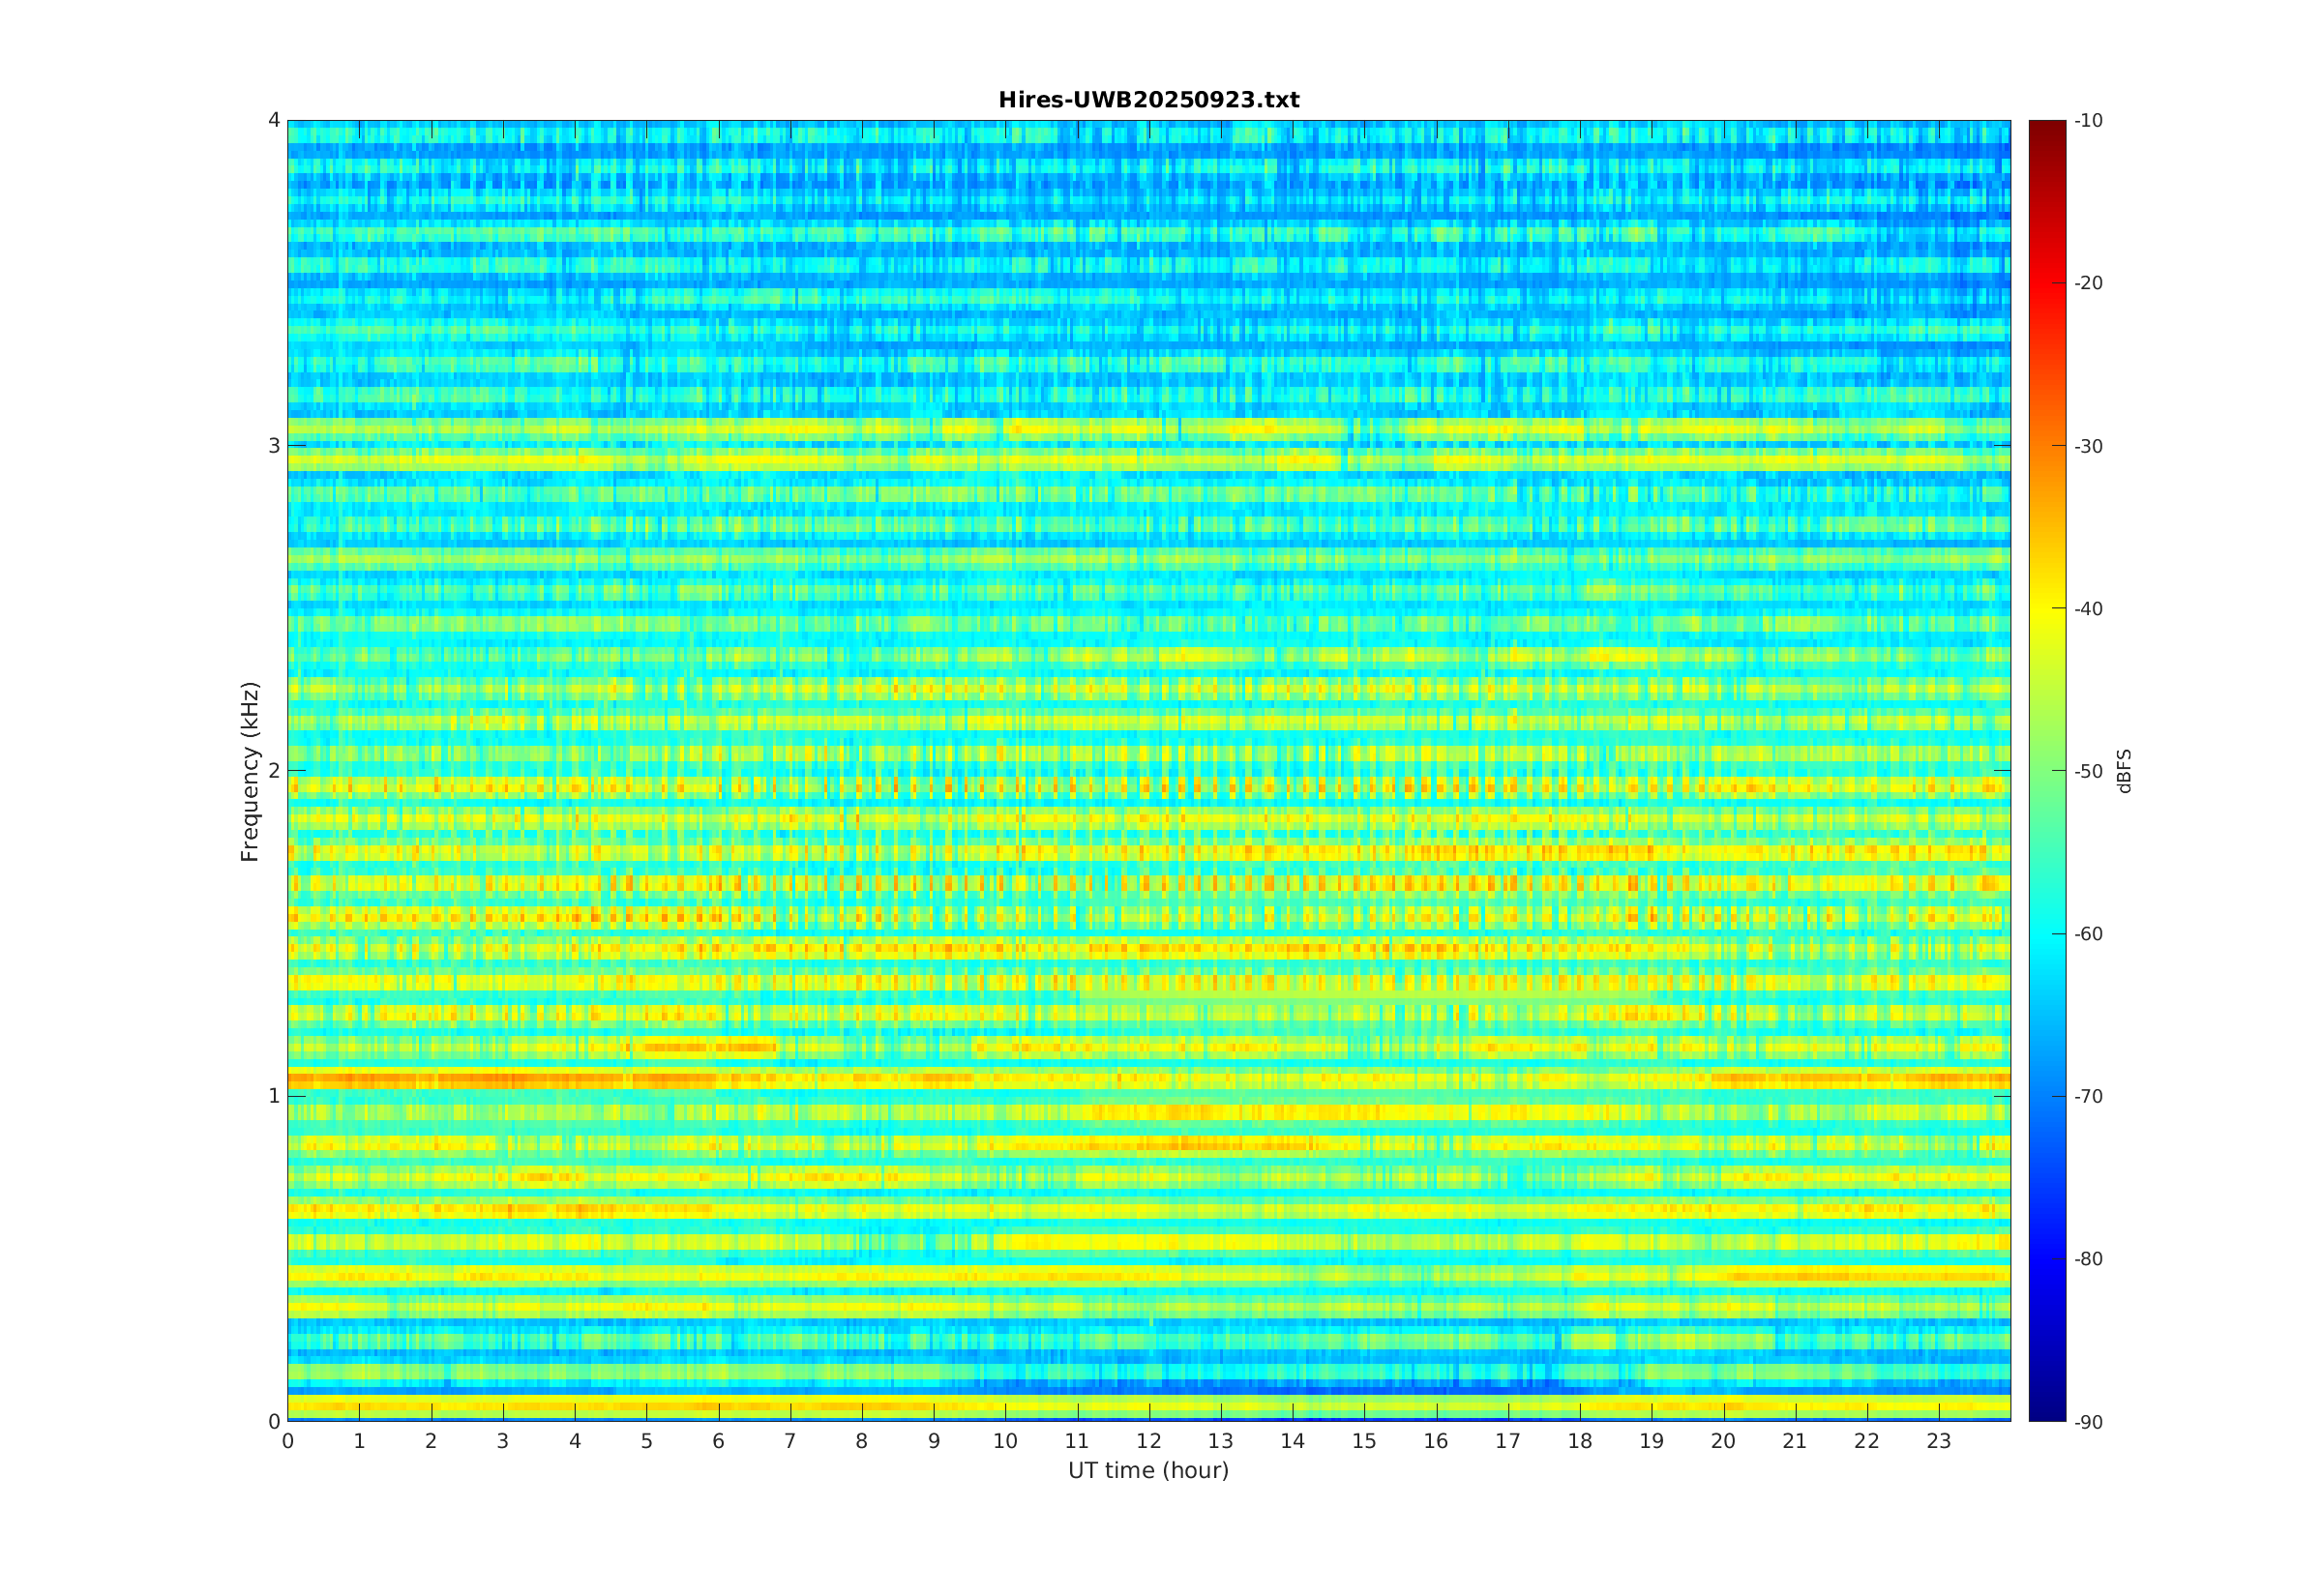Click y-axis tick label 2
2322x1596 pixels.
pyautogui.click(x=273, y=771)
